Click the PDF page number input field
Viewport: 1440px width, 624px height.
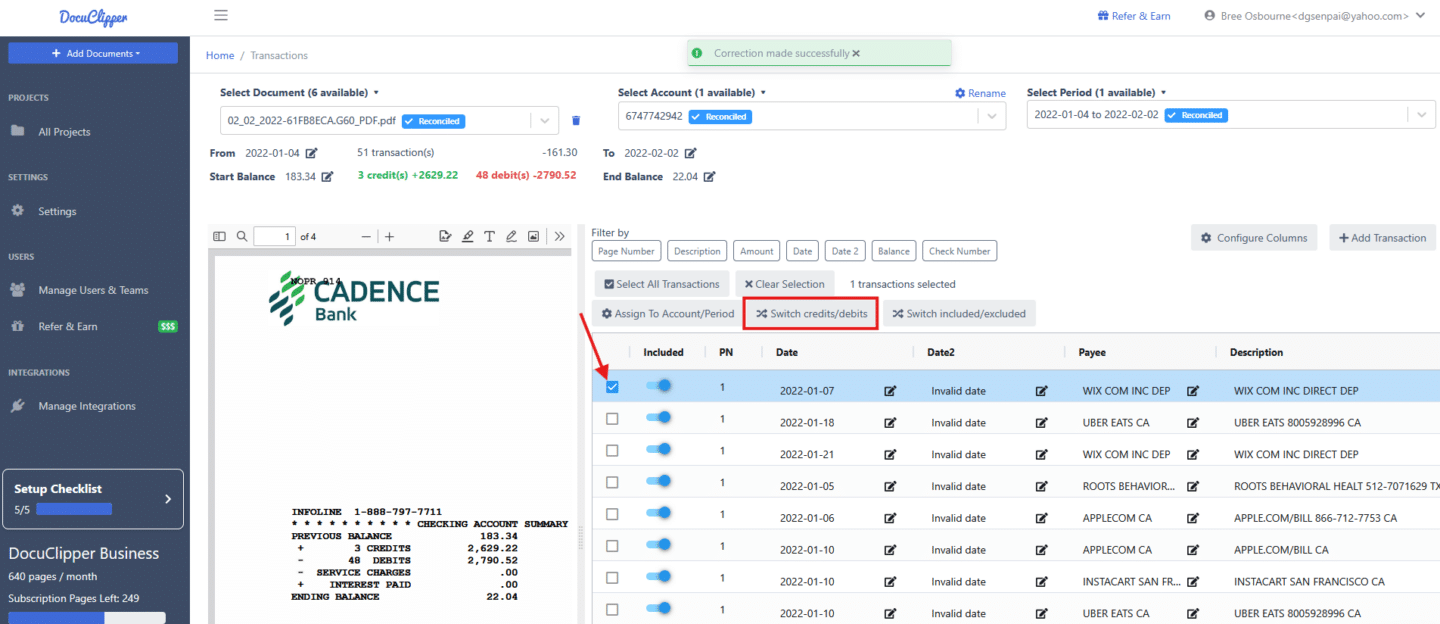pyautogui.click(x=275, y=237)
